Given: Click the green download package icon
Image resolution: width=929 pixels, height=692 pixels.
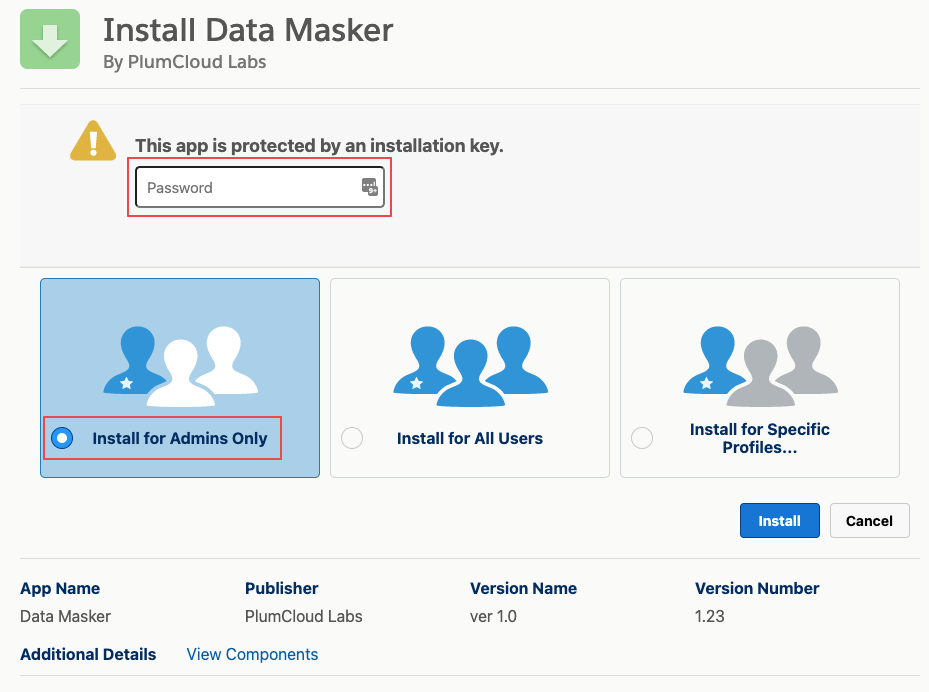Looking at the screenshot, I should (x=49, y=39).
